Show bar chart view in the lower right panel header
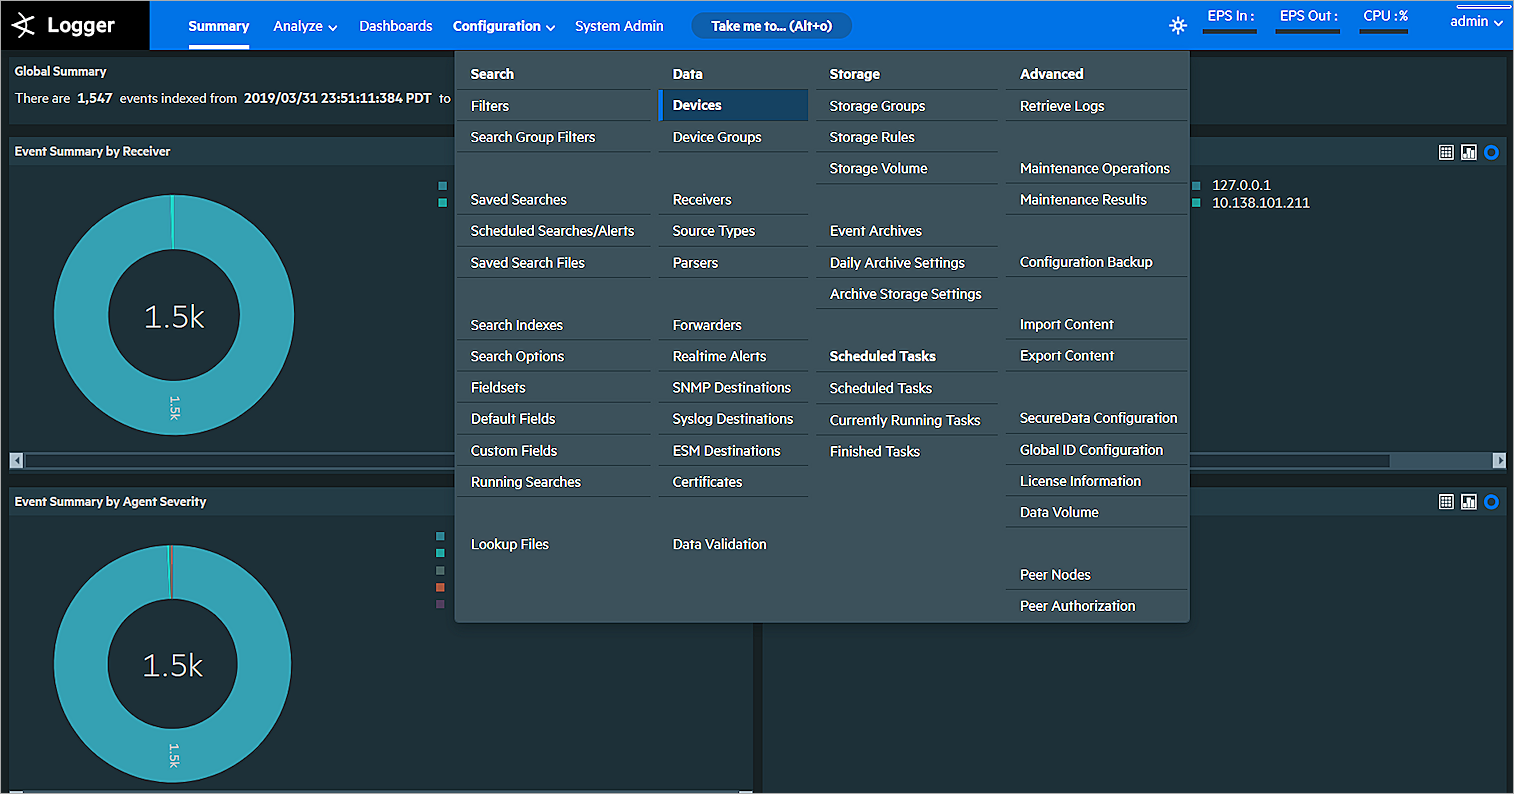 [1468, 502]
